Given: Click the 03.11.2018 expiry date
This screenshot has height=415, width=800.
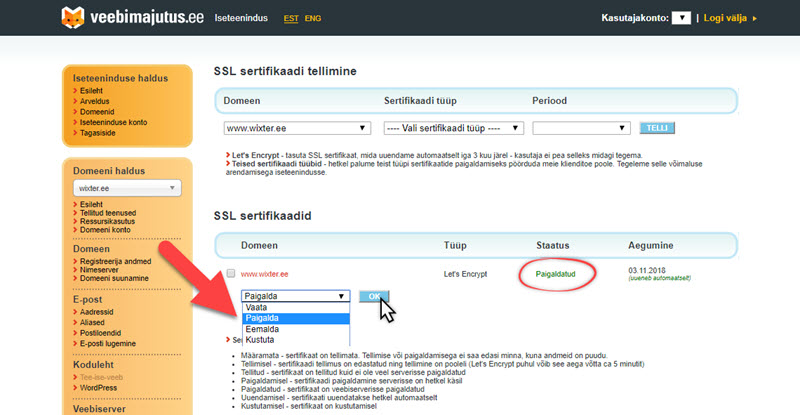Looking at the screenshot, I should [646, 270].
